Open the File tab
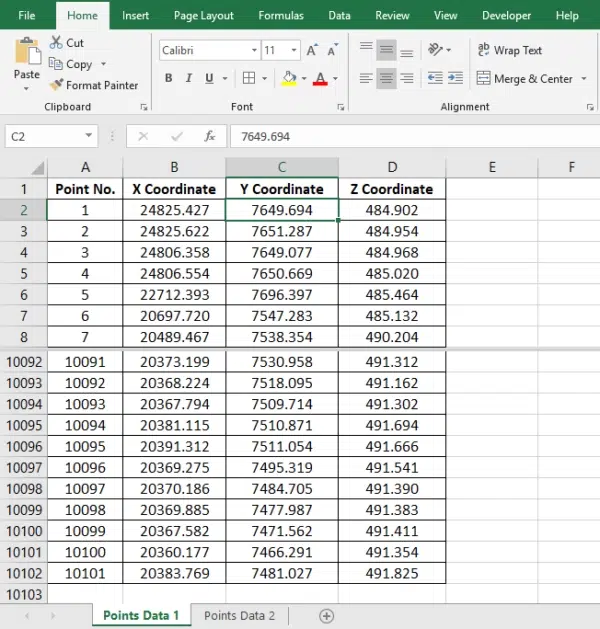 click(27, 15)
